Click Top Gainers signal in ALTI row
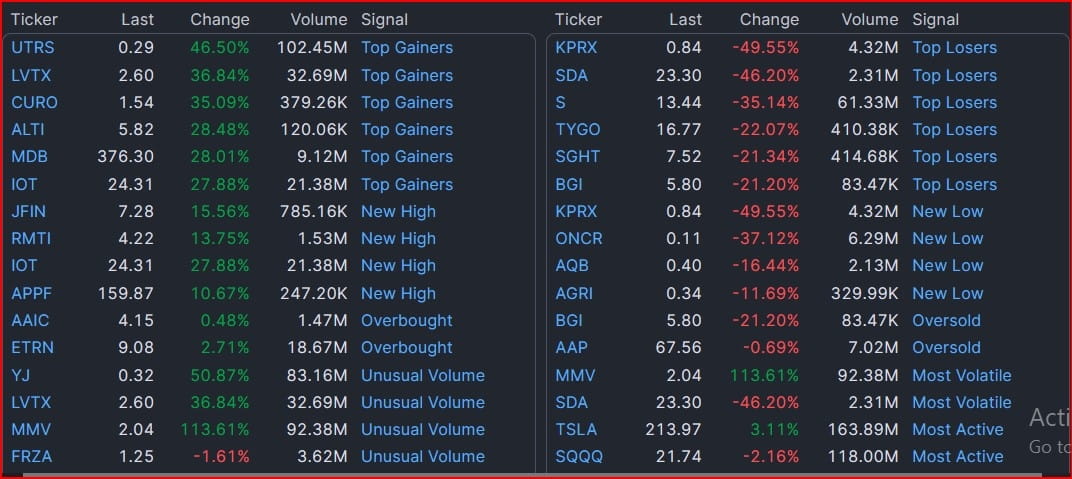This screenshot has height=479, width=1072. 406,129
